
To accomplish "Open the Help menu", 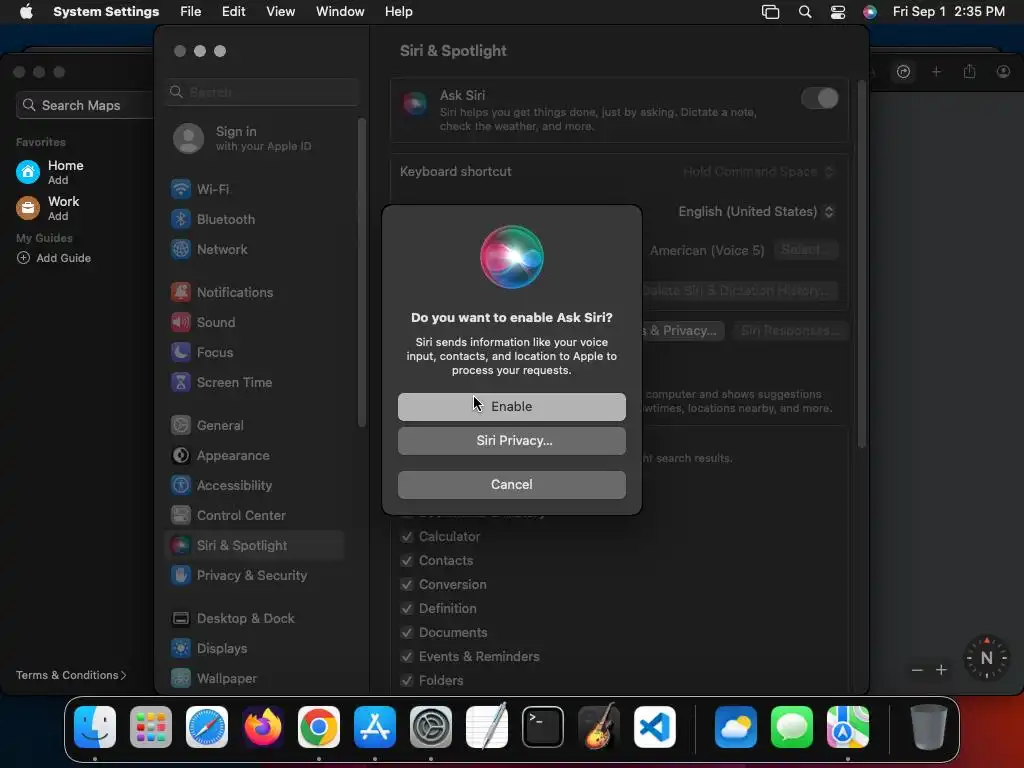I will pos(398,12).
